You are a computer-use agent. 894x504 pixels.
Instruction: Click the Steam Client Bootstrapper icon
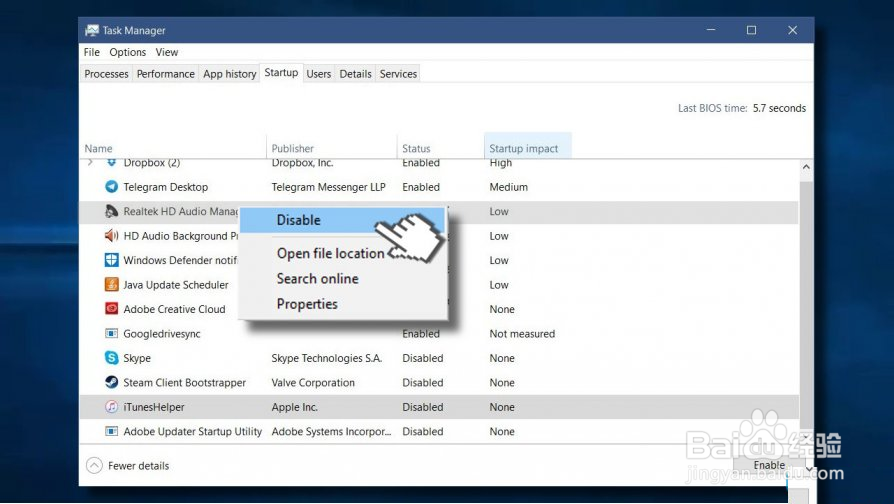[x=111, y=382]
